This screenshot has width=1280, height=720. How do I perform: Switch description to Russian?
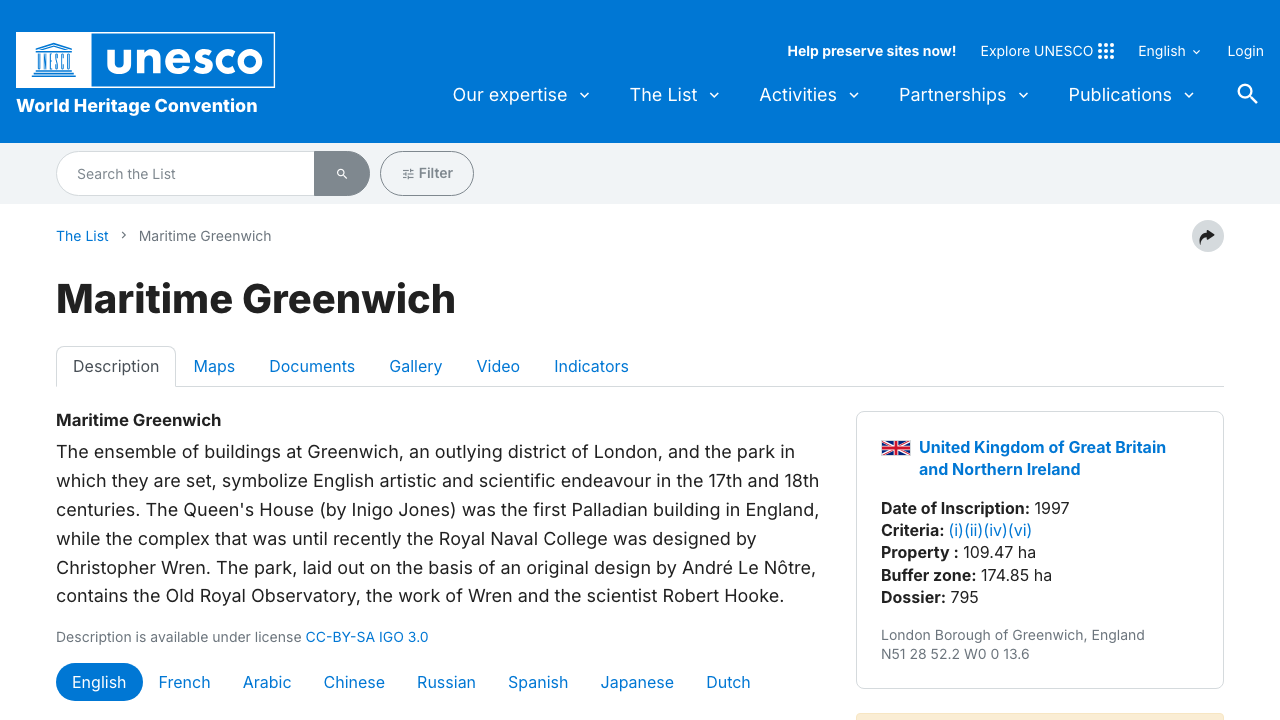[446, 682]
